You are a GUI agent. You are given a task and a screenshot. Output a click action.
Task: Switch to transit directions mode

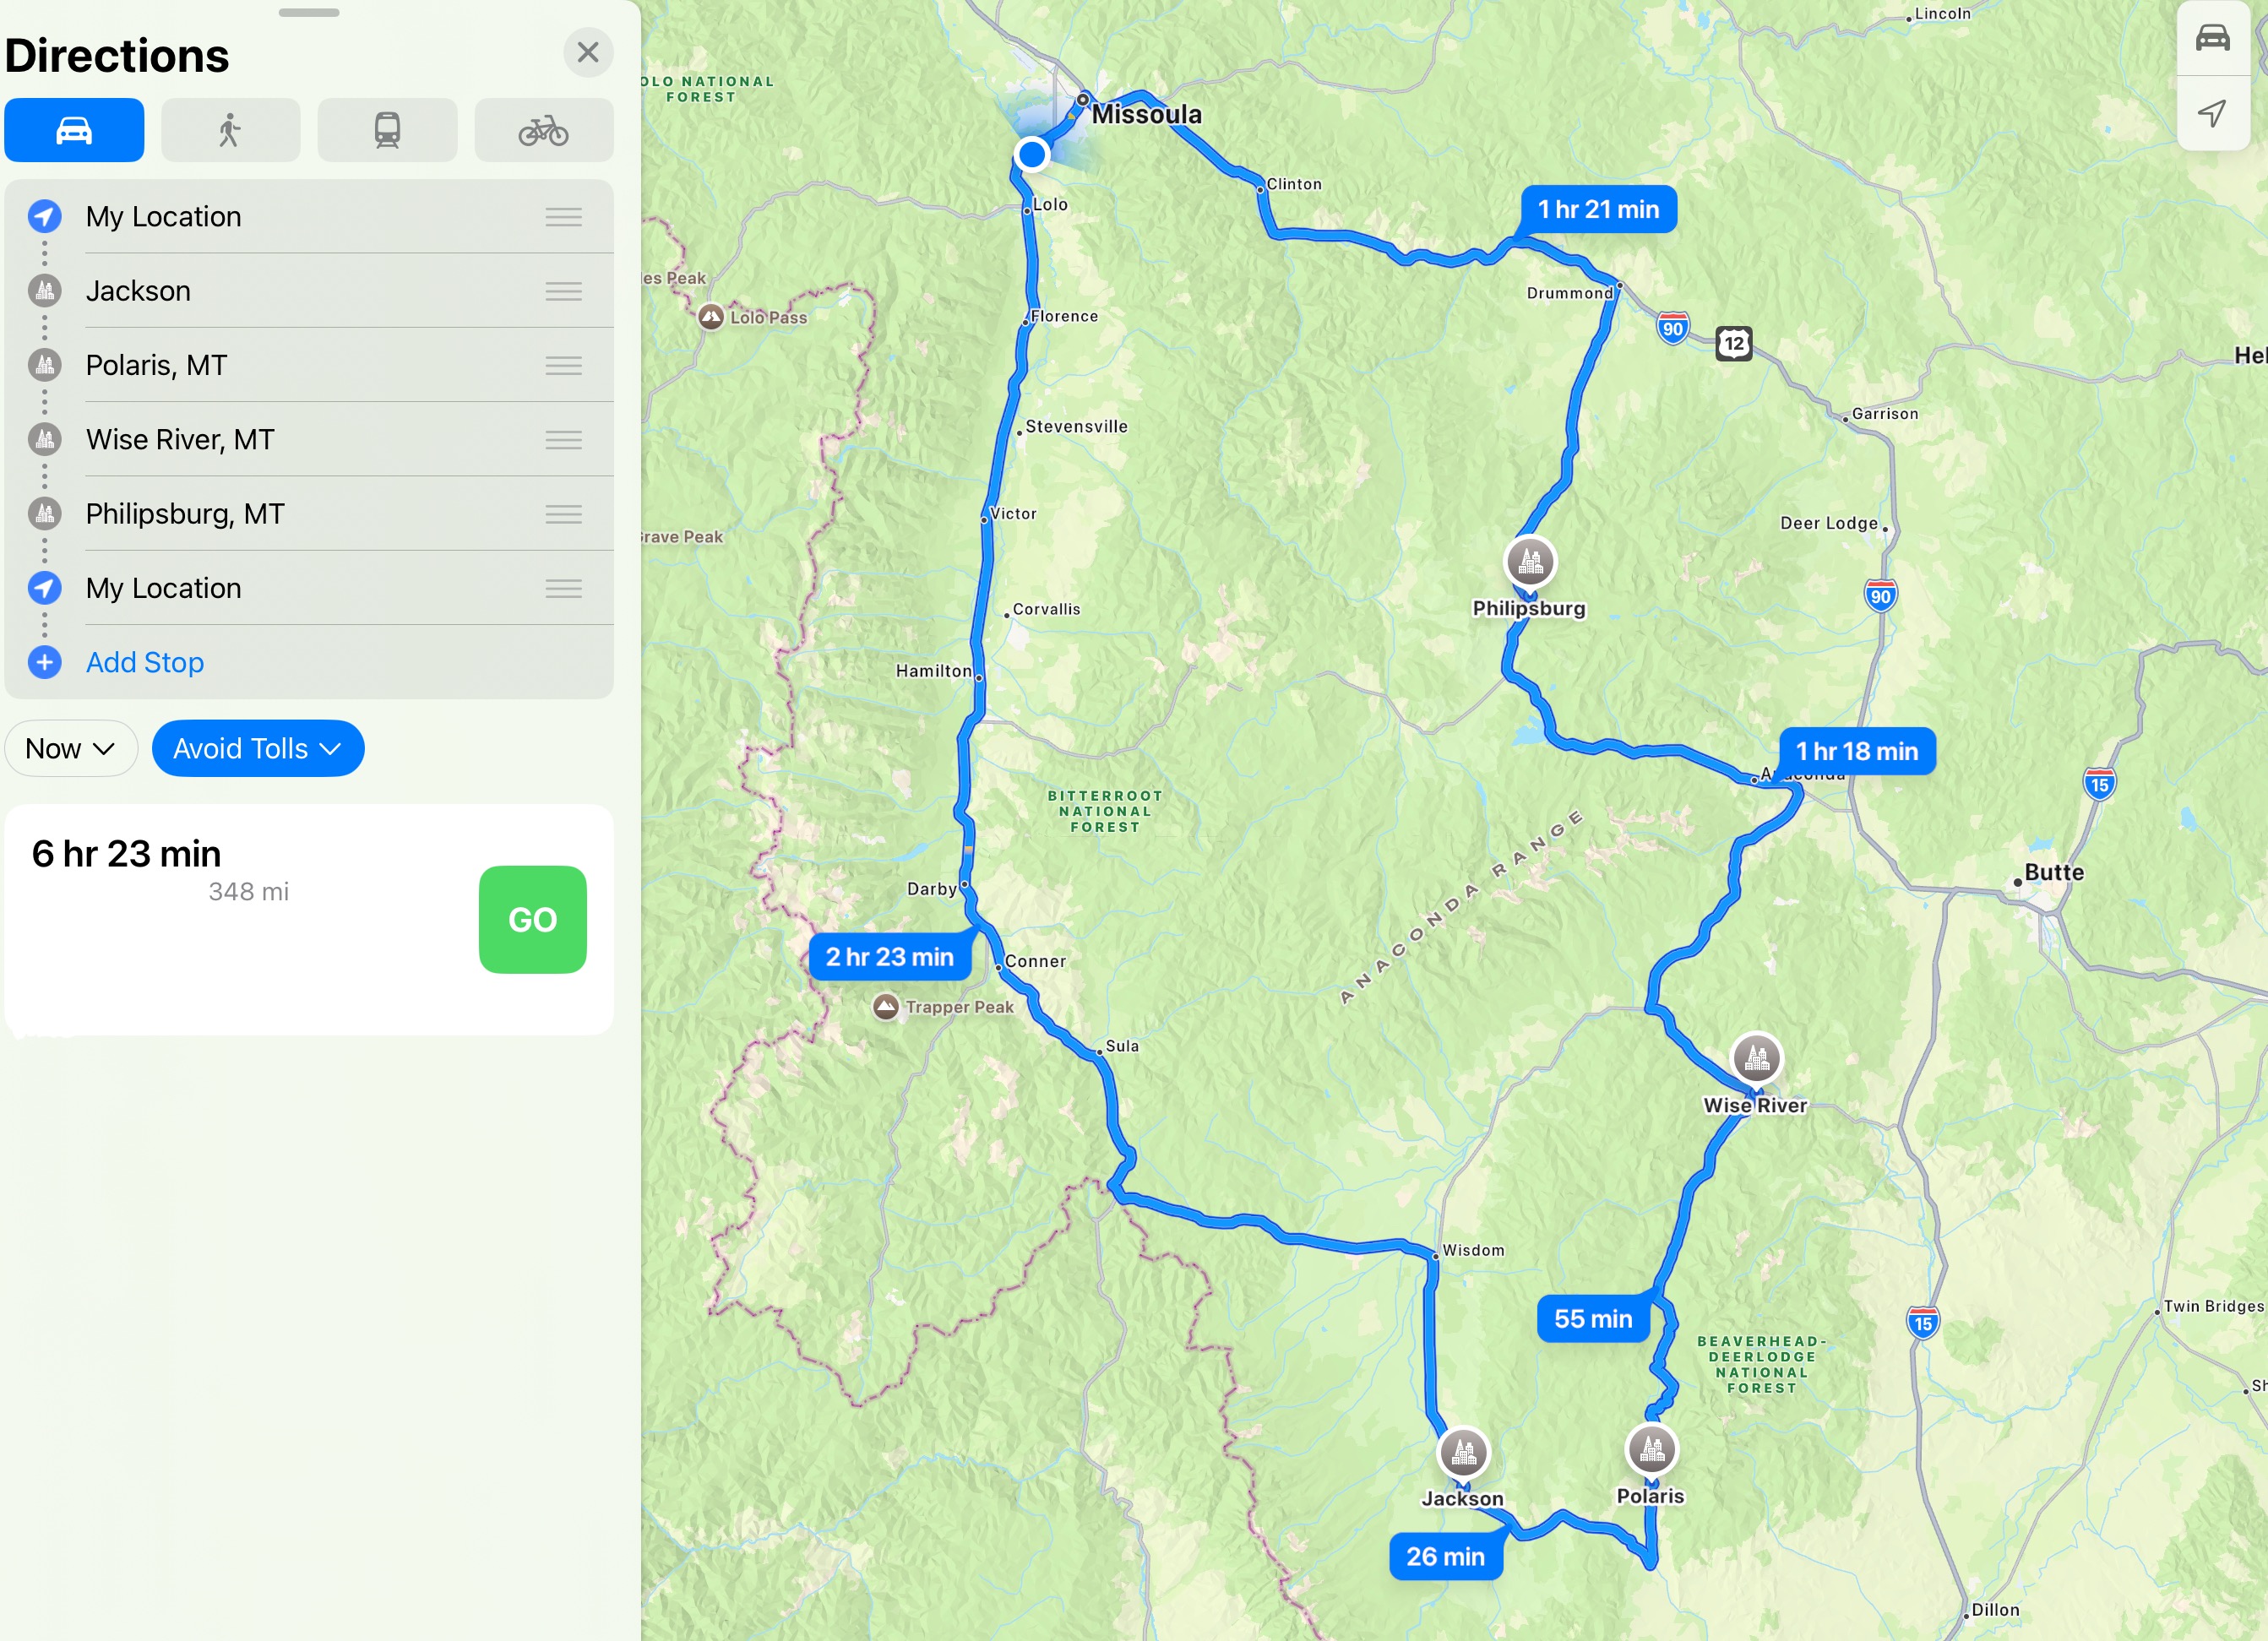(387, 130)
